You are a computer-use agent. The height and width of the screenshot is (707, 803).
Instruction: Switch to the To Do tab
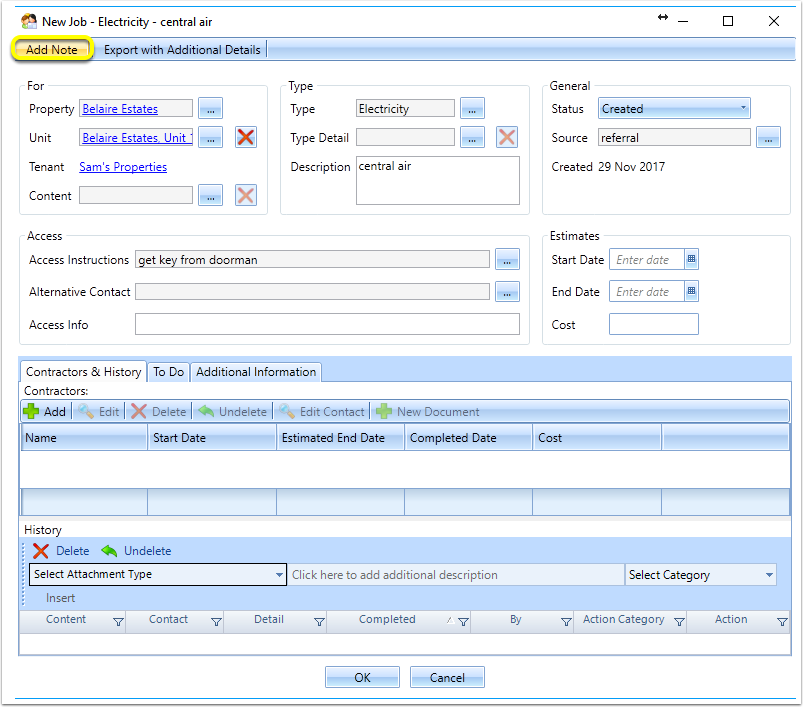coord(168,372)
